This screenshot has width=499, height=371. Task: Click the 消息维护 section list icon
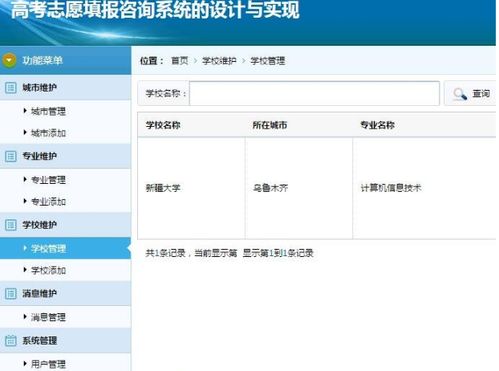(11, 294)
